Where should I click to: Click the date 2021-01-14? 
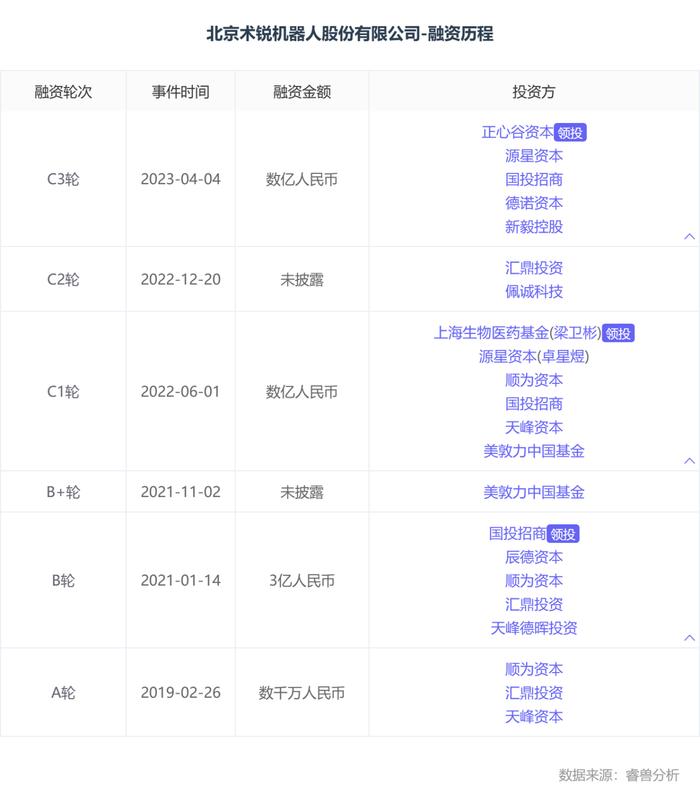pyautogui.click(x=180, y=581)
